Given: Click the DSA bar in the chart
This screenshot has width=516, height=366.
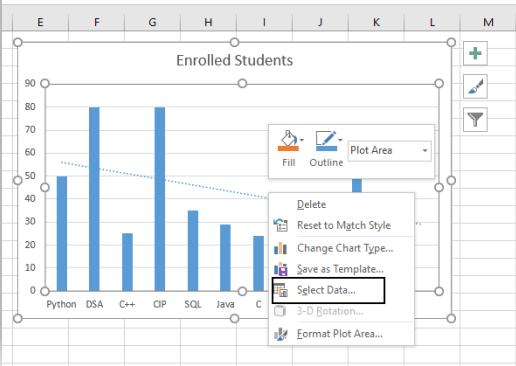Looking at the screenshot, I should coord(94,199).
